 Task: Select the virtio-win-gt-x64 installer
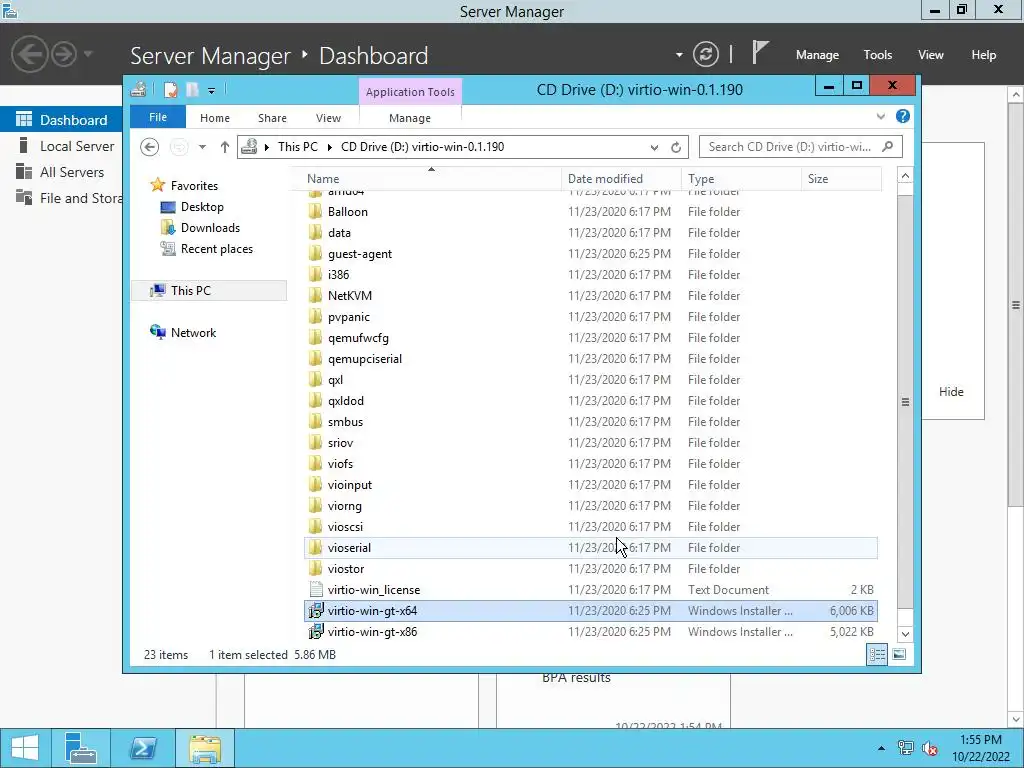click(x=591, y=611)
